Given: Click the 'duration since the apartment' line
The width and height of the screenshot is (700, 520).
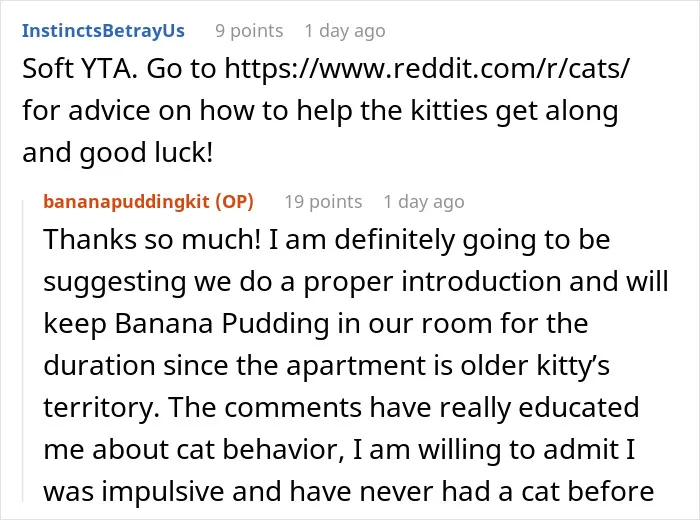Looking at the screenshot, I should click(327, 365).
